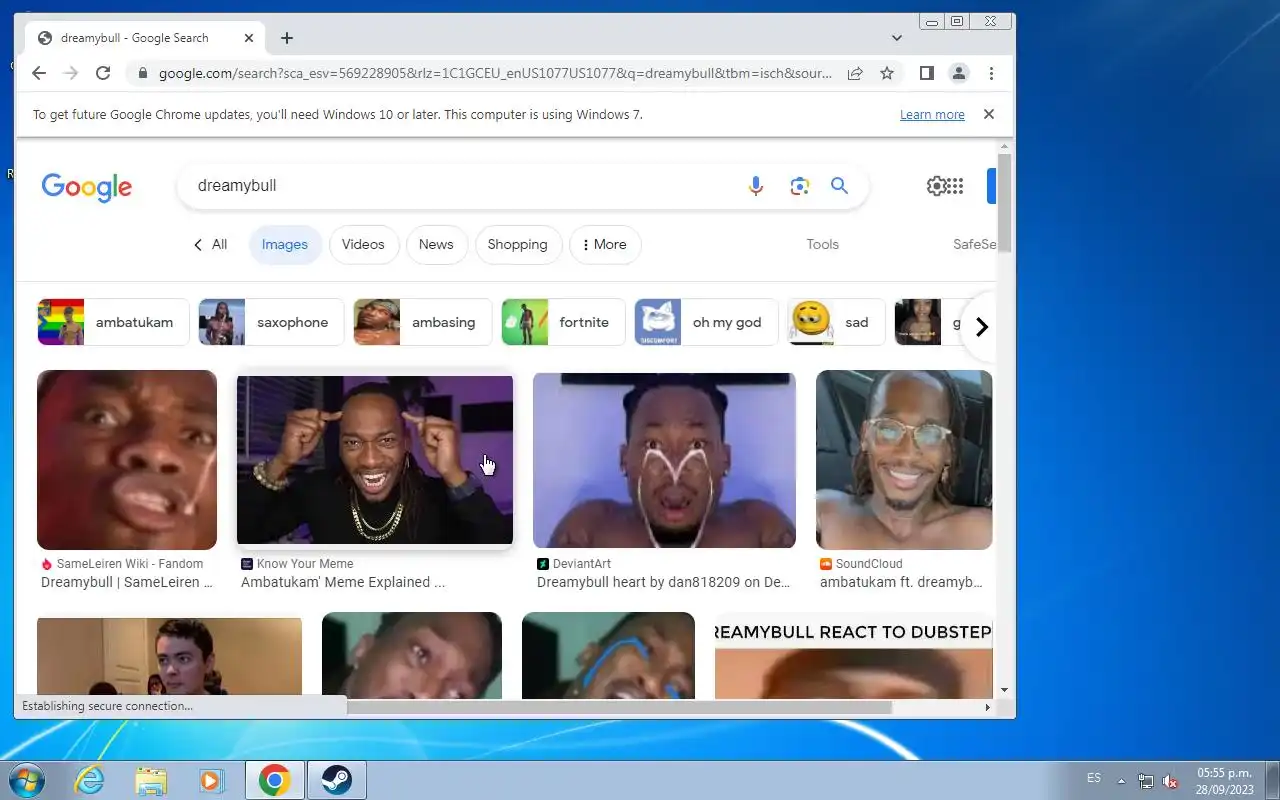Click the vertical page scrollbar

click(x=1005, y=204)
